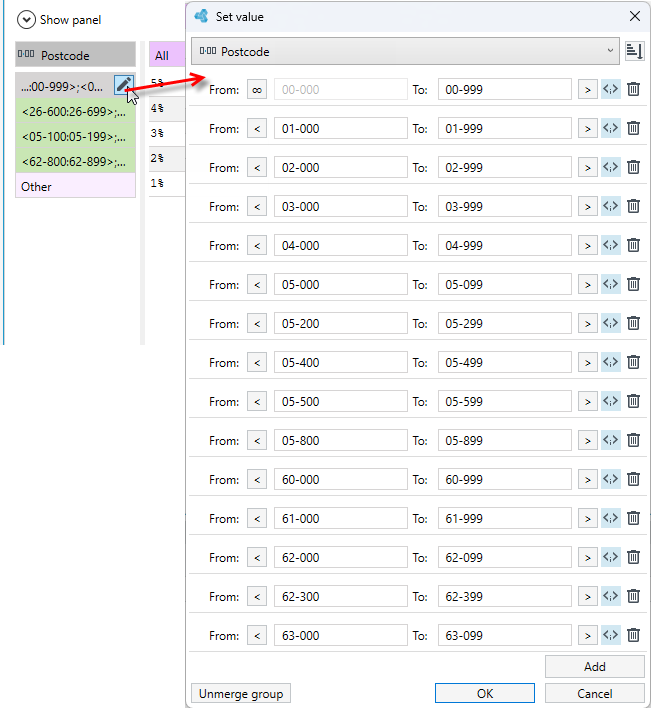Click the 3% value cell
Image resolution: width=664 pixels, height=708 pixels.
(167, 133)
